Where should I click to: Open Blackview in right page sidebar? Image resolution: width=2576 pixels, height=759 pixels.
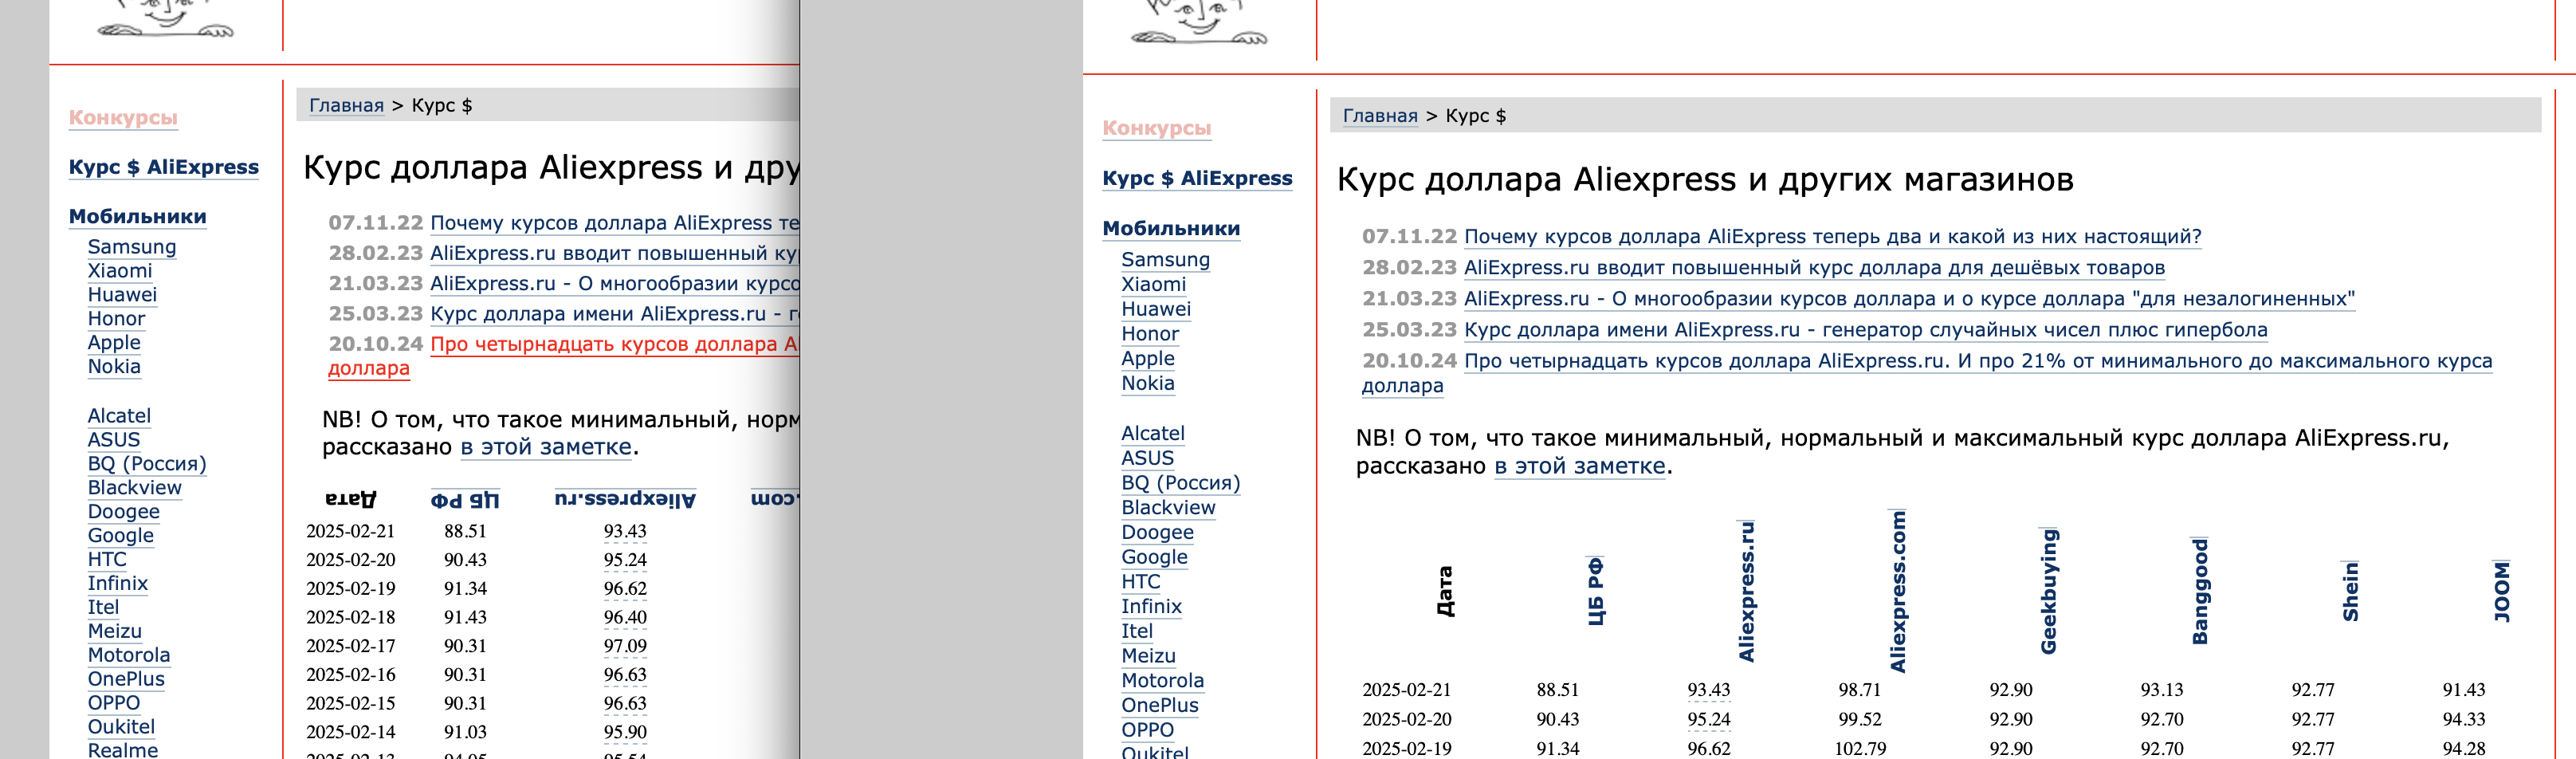tap(1168, 507)
